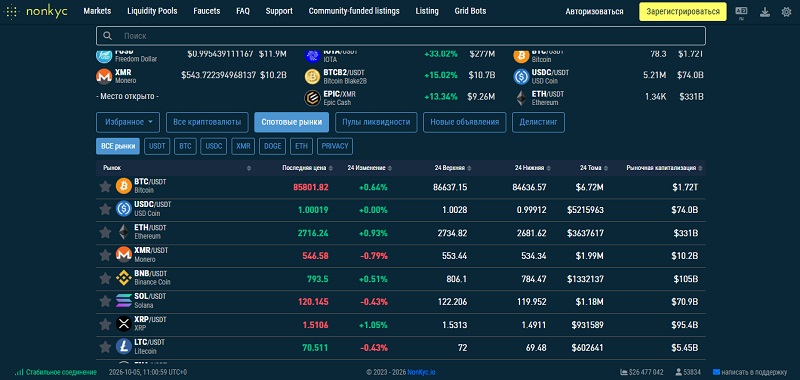
Task: Favorite the BTC/USDT market star
Action: 105,187
